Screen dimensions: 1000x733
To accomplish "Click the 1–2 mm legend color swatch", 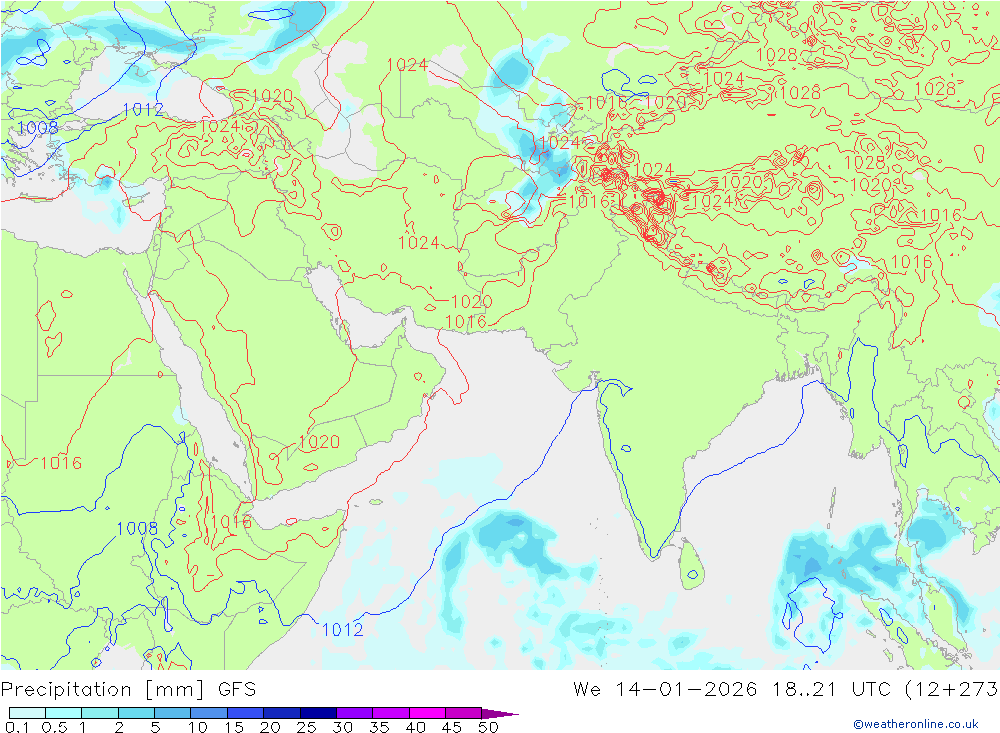I will tap(99, 713).
